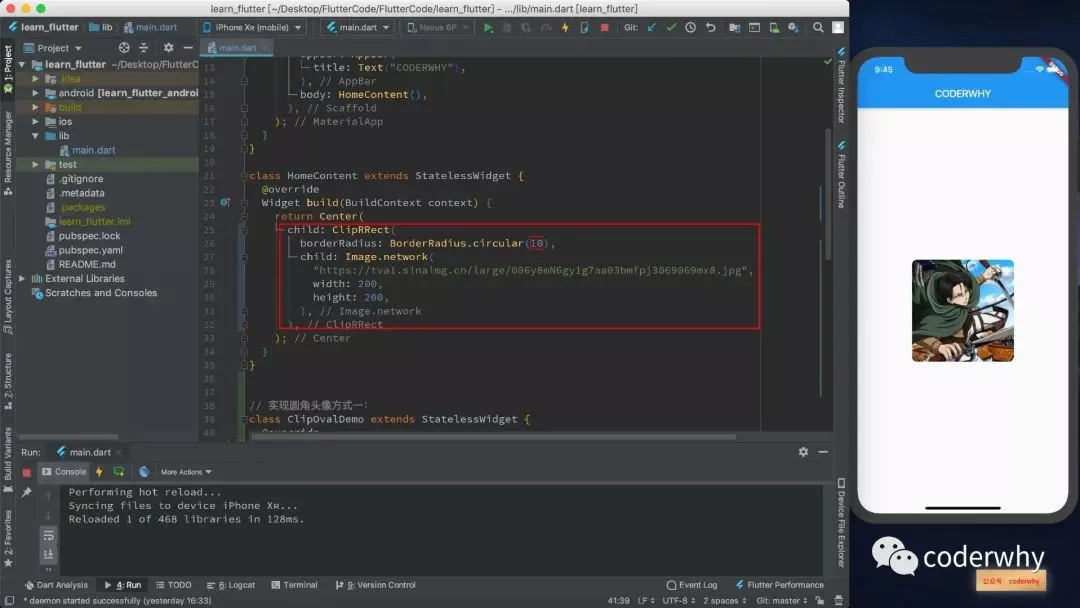Screen dimensions: 1080x608
Task: Stop process with red square in Run panel
Action: (x=26, y=472)
